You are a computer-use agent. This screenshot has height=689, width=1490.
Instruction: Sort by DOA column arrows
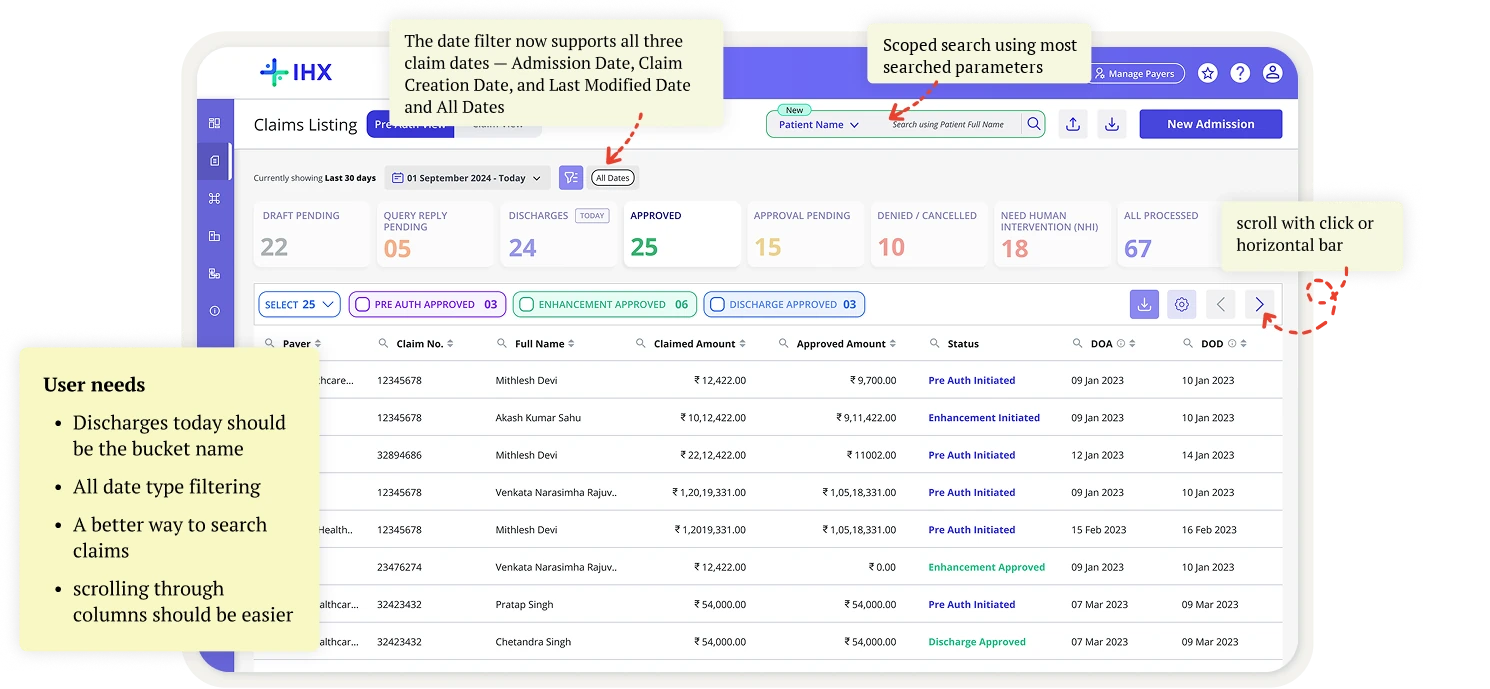point(1132,343)
